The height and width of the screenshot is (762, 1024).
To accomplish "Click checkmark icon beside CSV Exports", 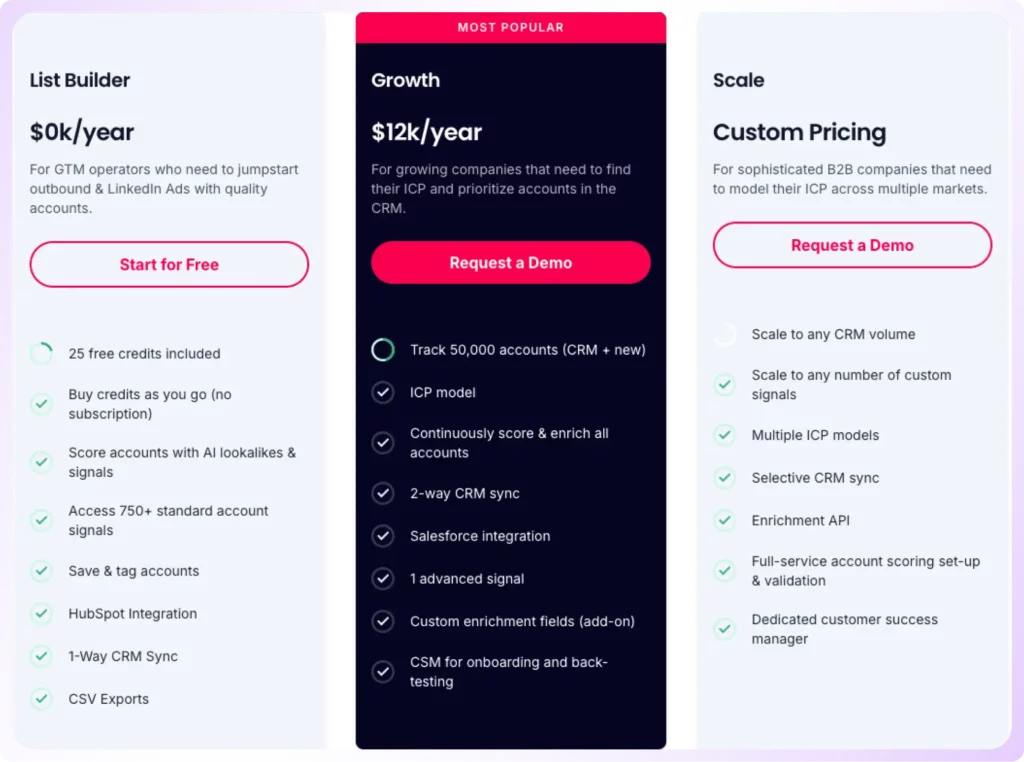I will [x=41, y=699].
